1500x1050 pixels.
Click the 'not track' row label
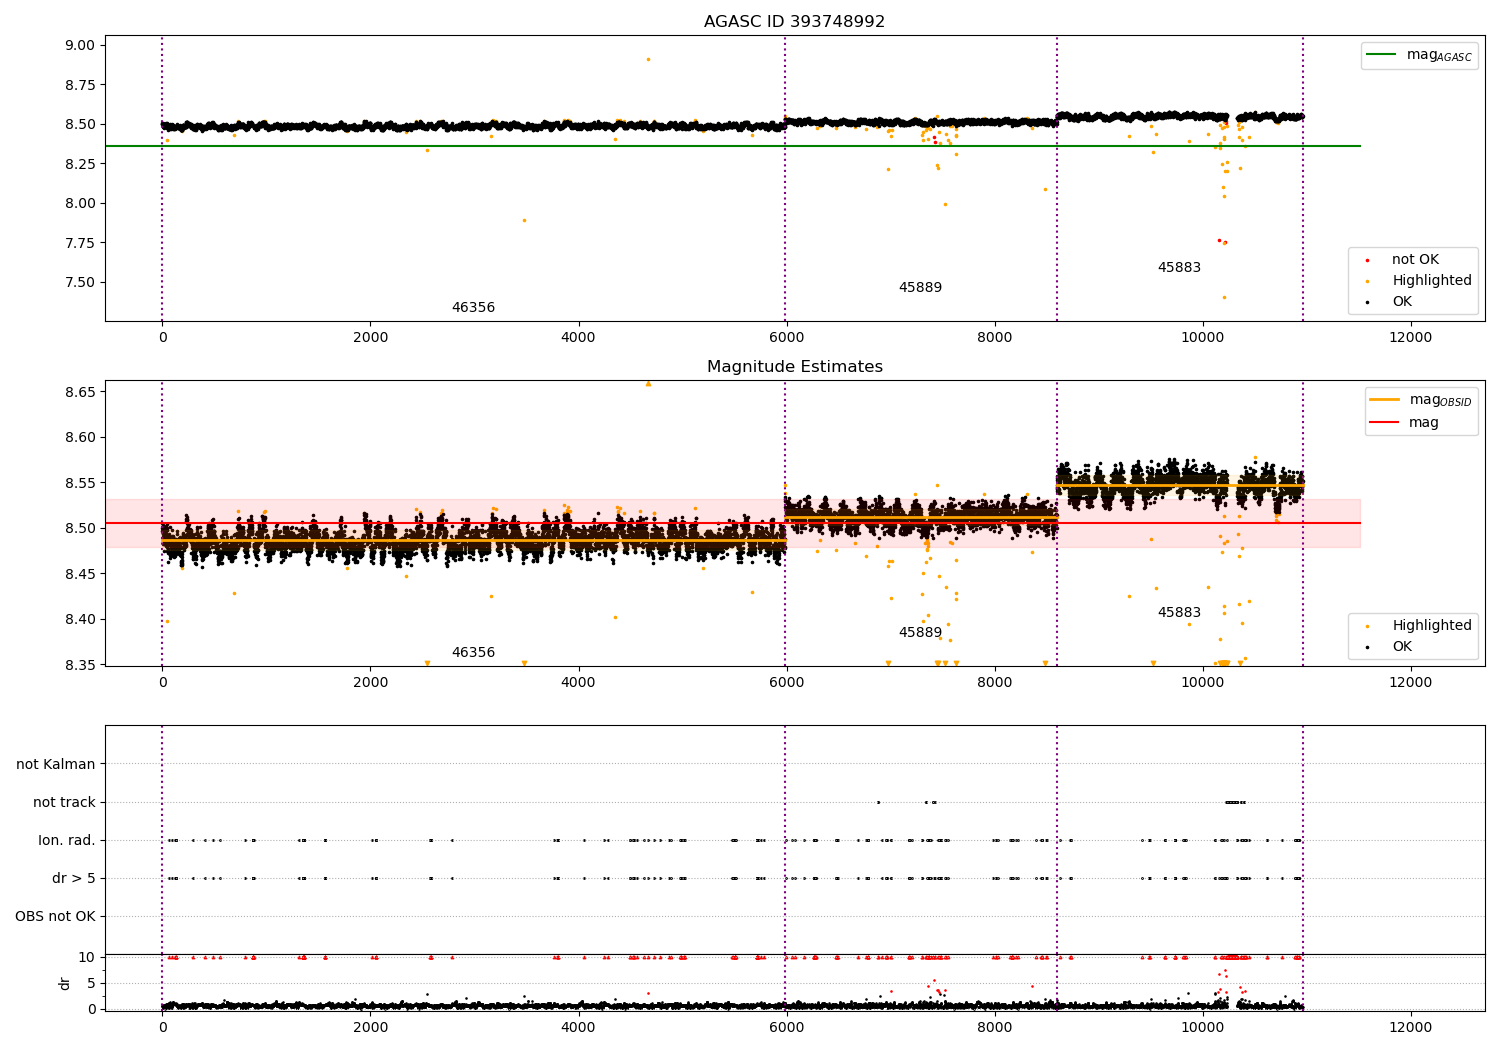(x=64, y=802)
